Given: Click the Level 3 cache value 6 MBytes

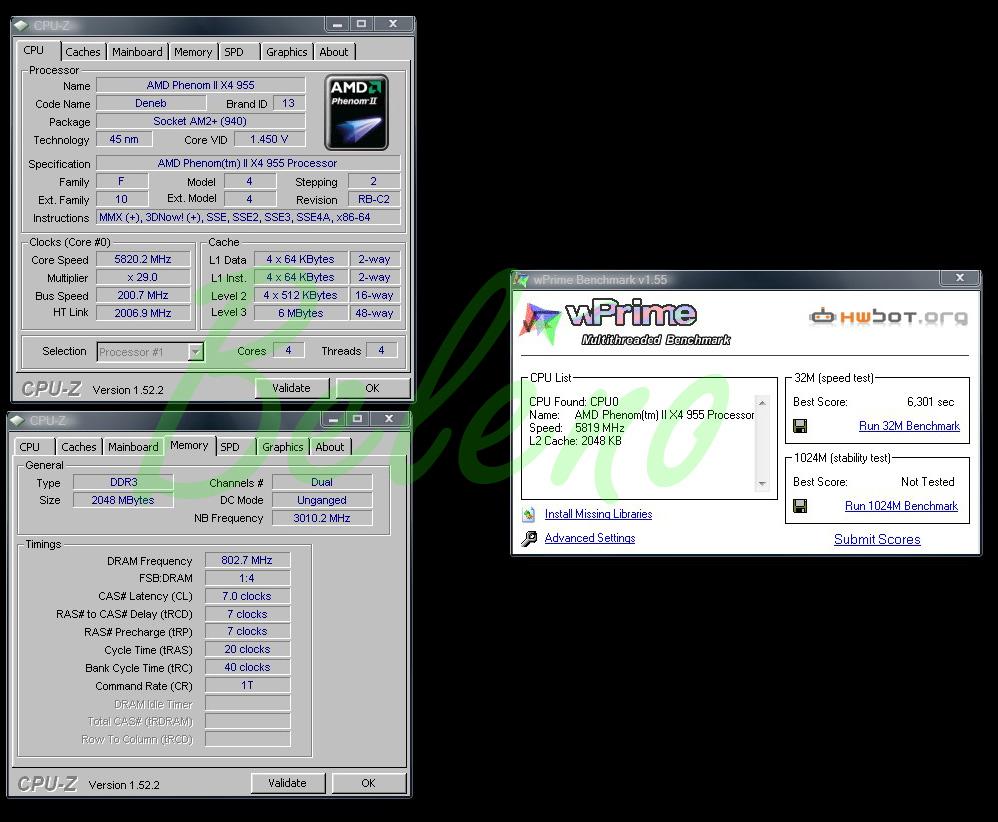Looking at the screenshot, I should [300, 313].
